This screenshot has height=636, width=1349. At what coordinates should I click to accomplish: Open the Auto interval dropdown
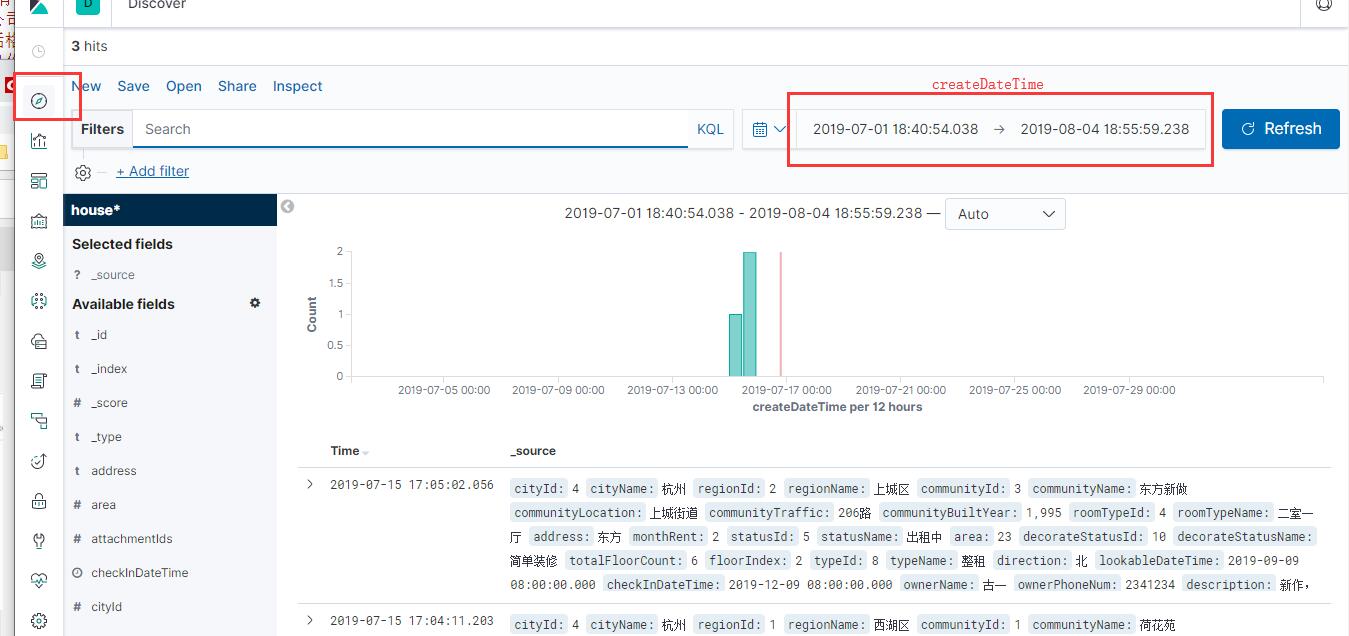click(x=1005, y=213)
